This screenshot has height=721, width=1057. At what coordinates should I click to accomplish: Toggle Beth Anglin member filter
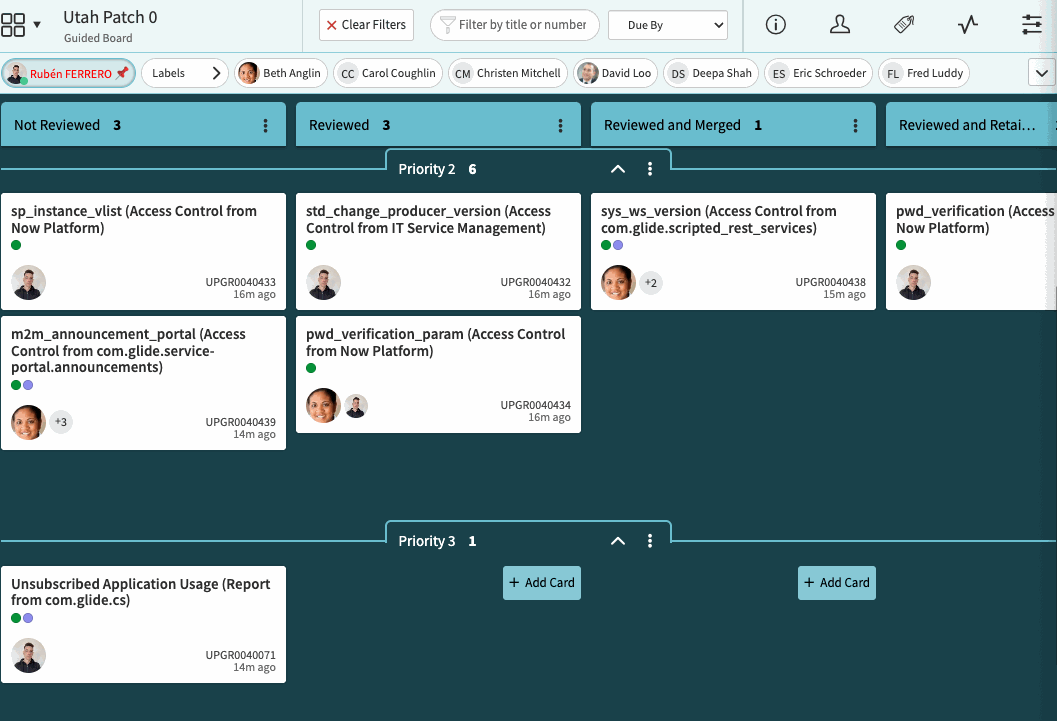[281, 73]
